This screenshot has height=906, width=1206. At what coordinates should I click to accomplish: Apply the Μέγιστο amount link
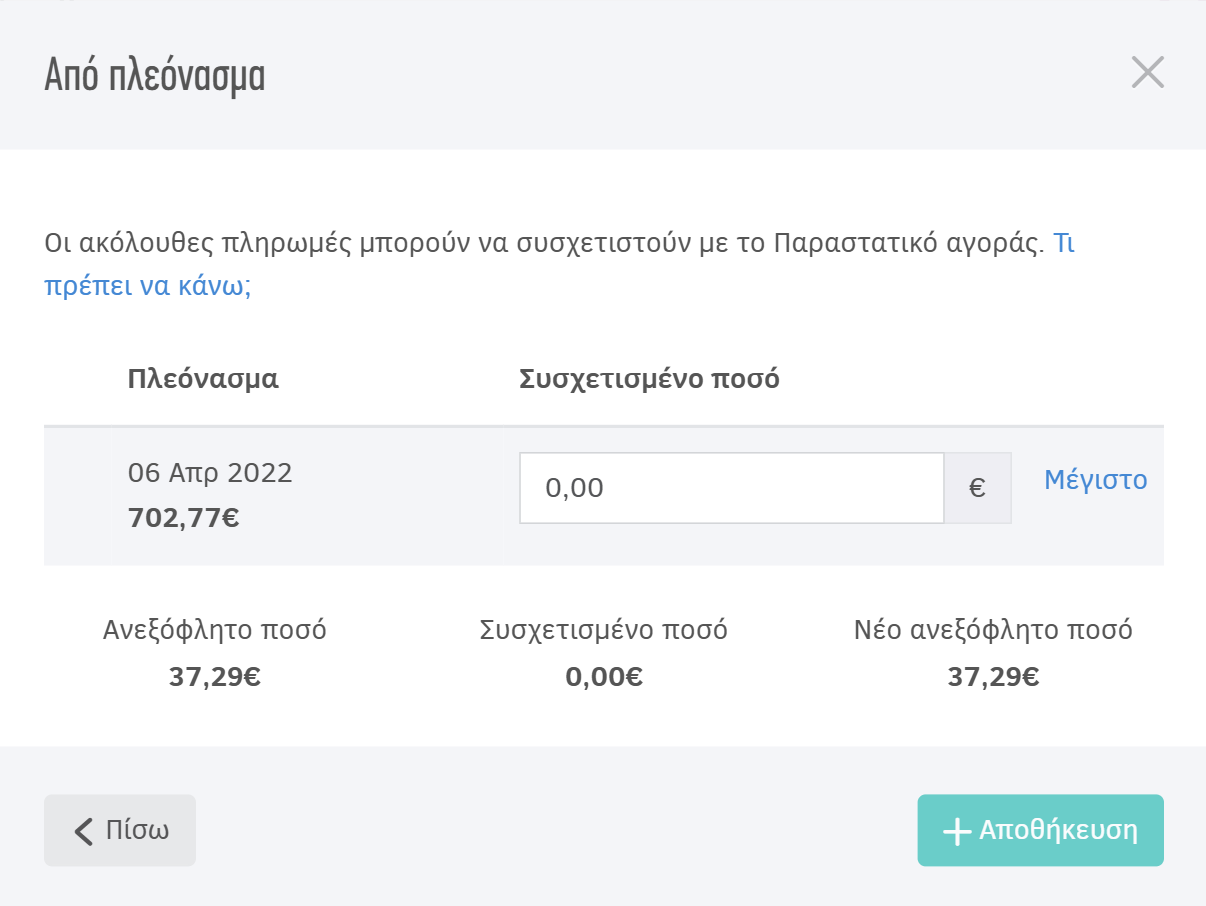point(1095,480)
